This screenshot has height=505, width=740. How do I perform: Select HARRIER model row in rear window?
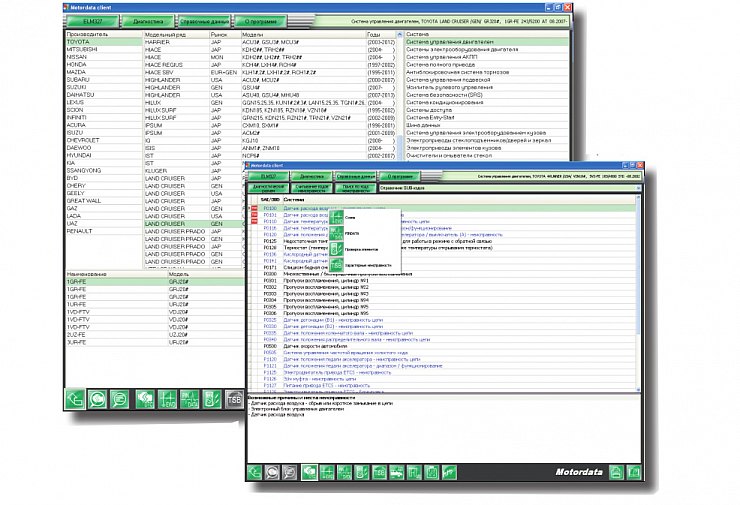pos(270,42)
